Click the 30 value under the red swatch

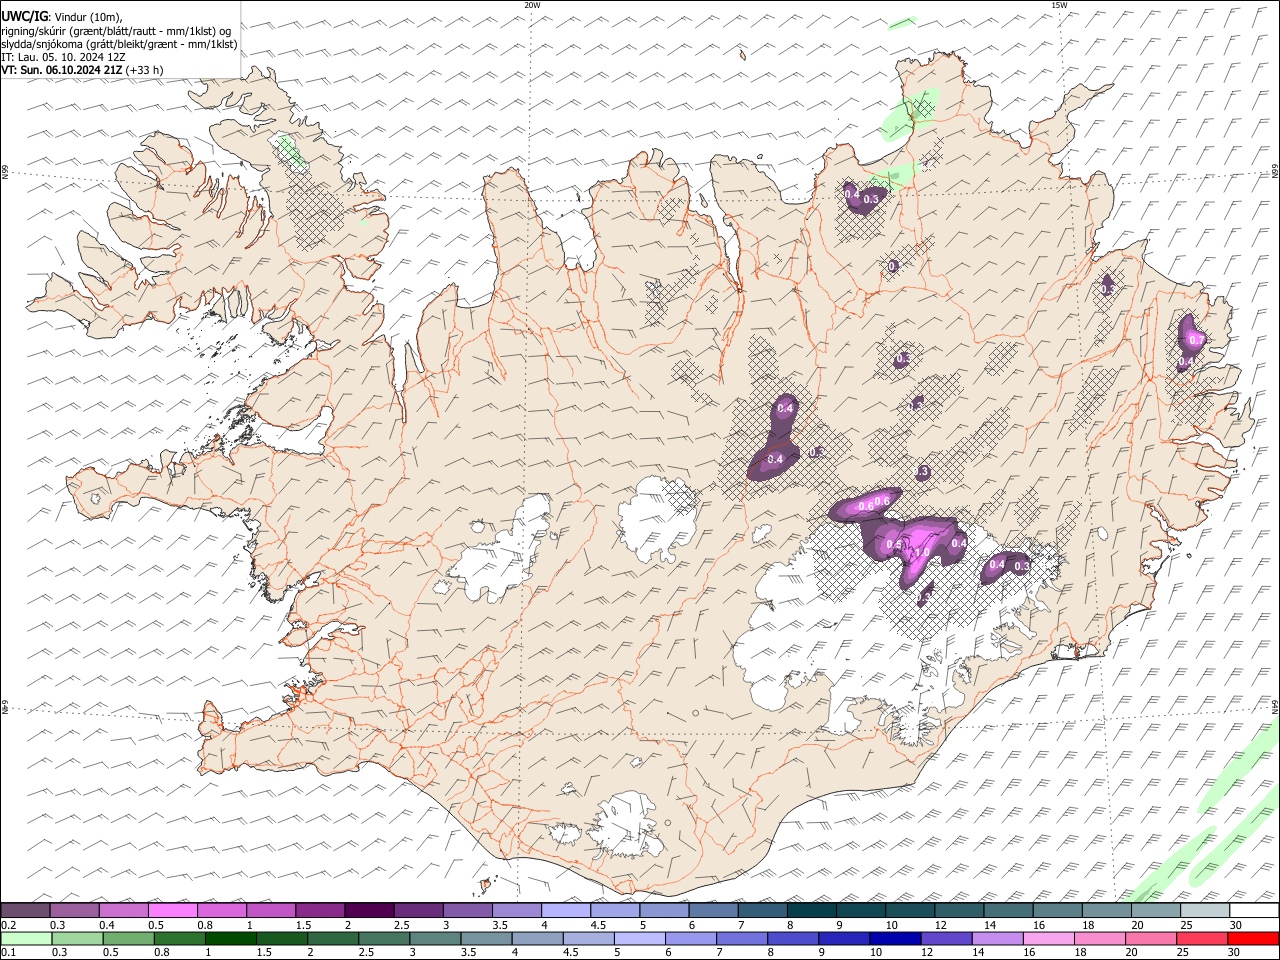pyautogui.click(x=1236, y=953)
